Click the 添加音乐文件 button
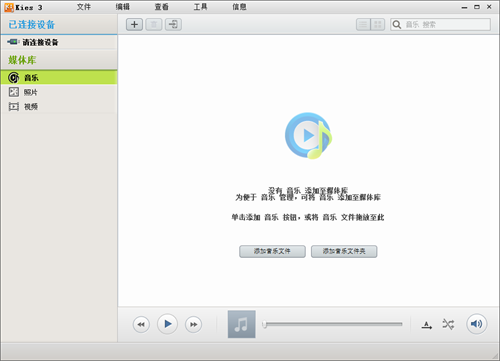 (272, 251)
